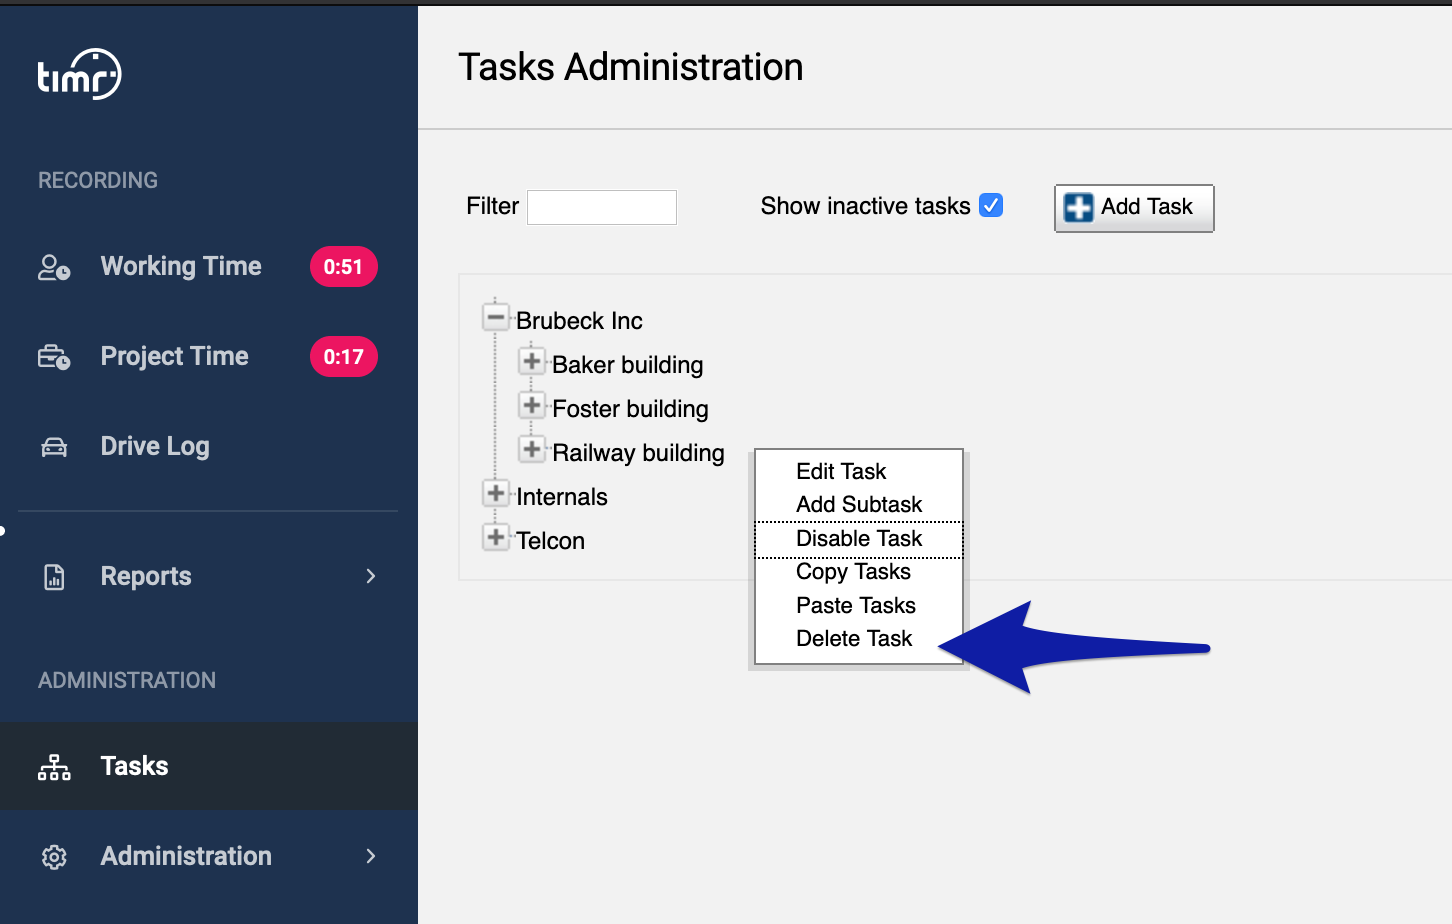The height and width of the screenshot is (924, 1452).
Task: Click the 0:51 working time badge
Action: 343,267
